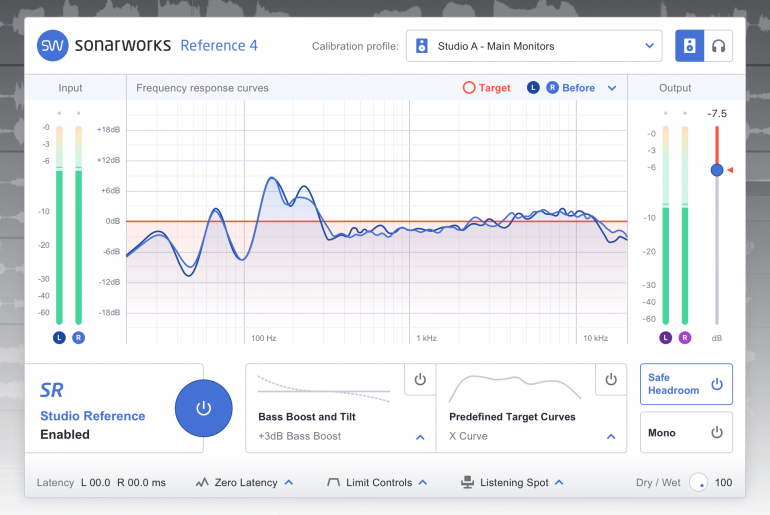Click the Listening Spot chair icon
770x515 pixels.
[x=467, y=483]
